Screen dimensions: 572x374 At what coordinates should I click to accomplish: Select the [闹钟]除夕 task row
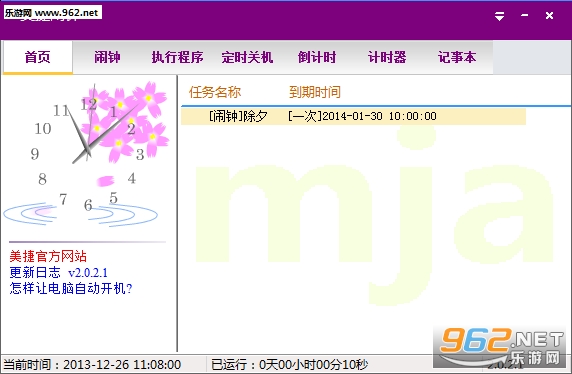coord(353,116)
